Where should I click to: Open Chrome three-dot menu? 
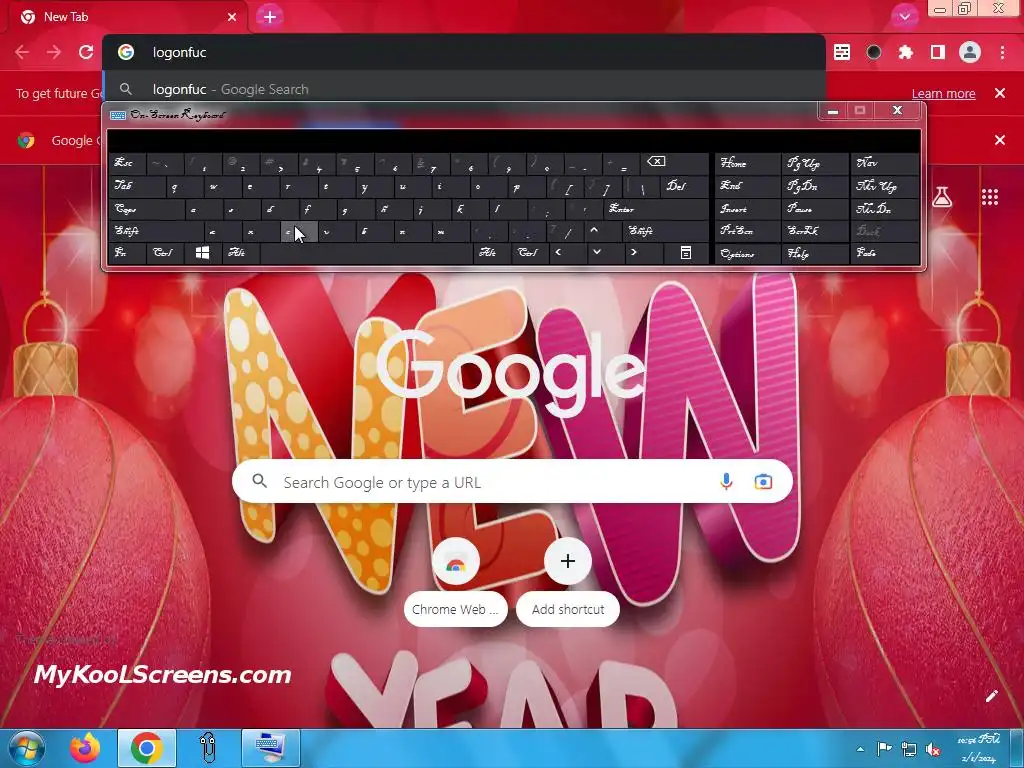[1002, 52]
